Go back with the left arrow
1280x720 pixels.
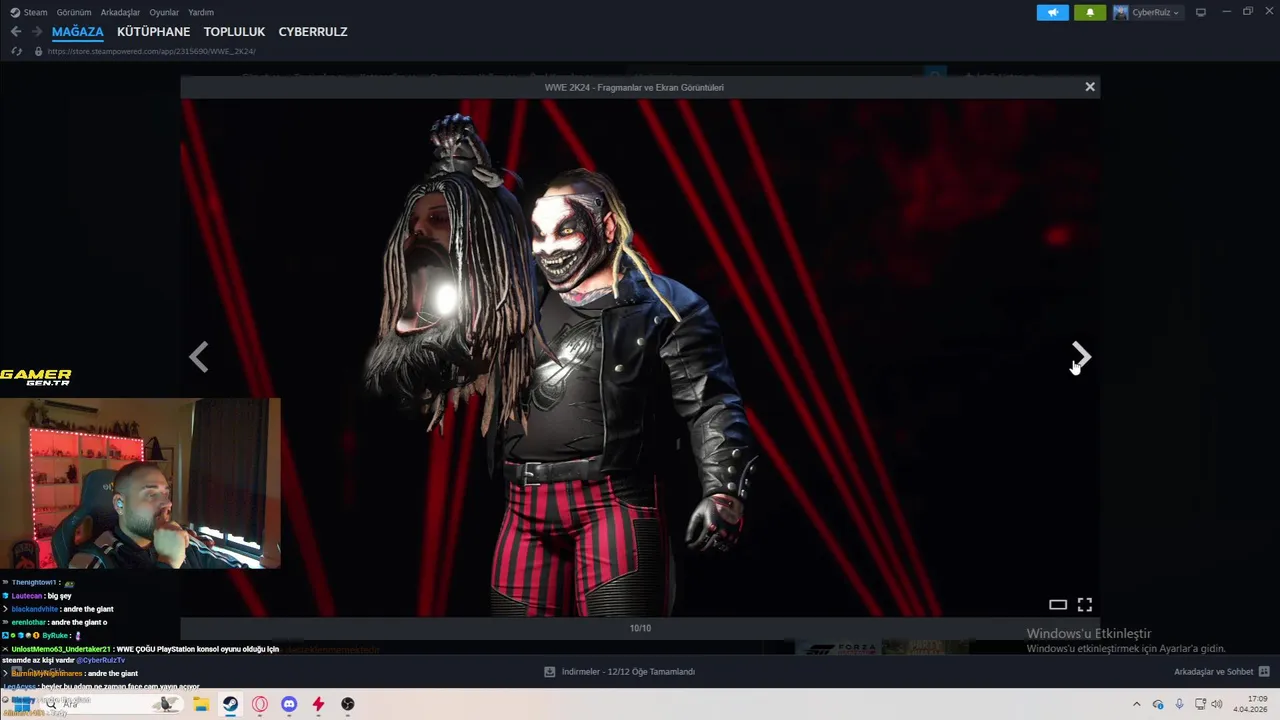[x=15, y=31]
